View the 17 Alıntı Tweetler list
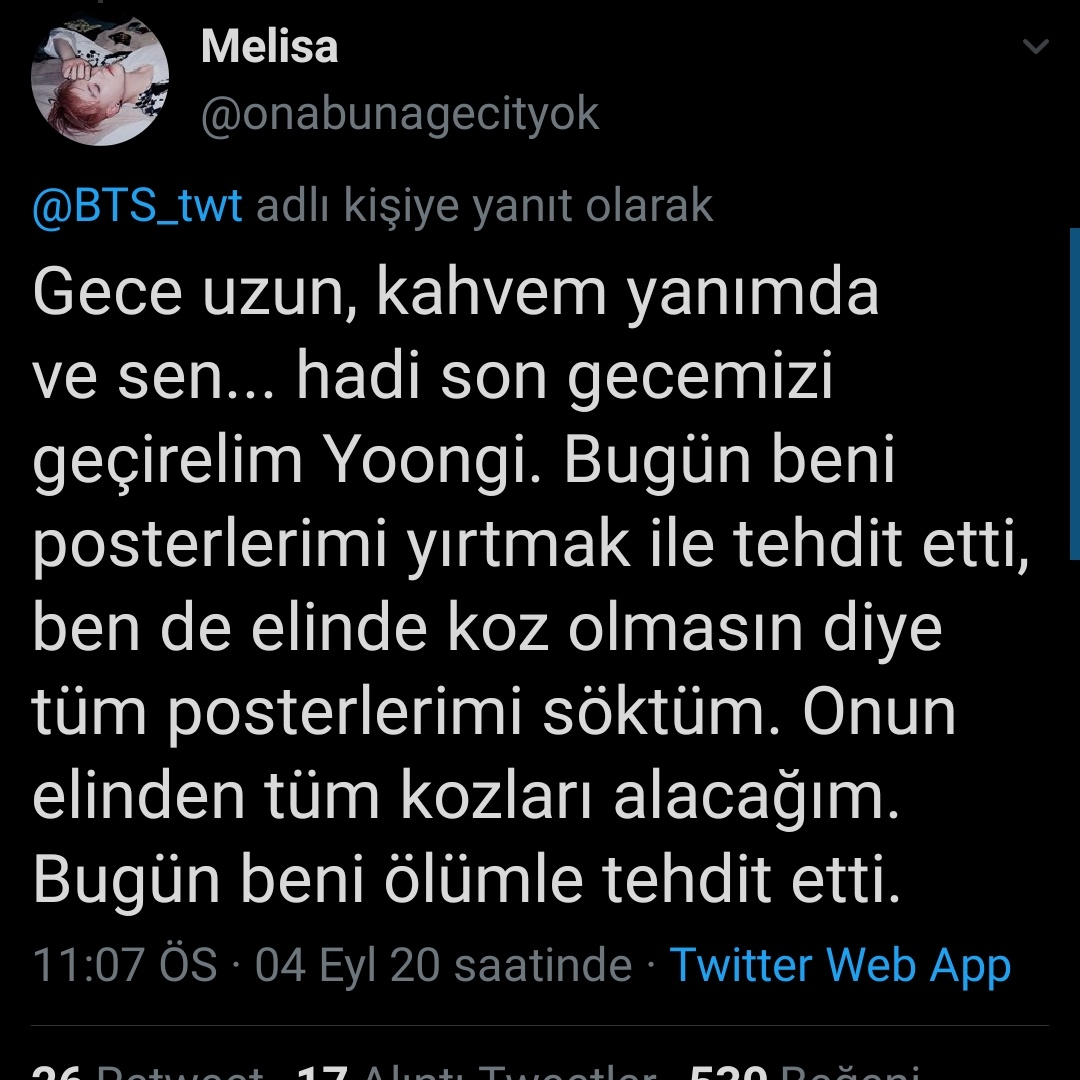Viewport: 1080px width, 1080px height. click(x=470, y=1072)
